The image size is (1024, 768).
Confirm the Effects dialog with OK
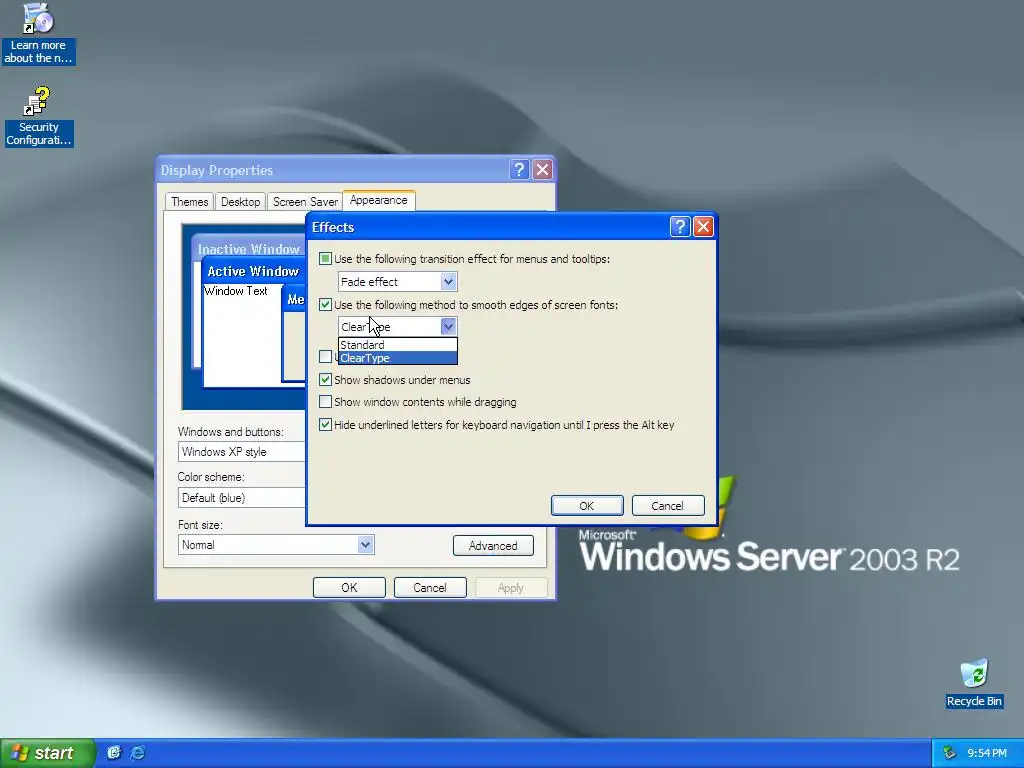point(587,505)
